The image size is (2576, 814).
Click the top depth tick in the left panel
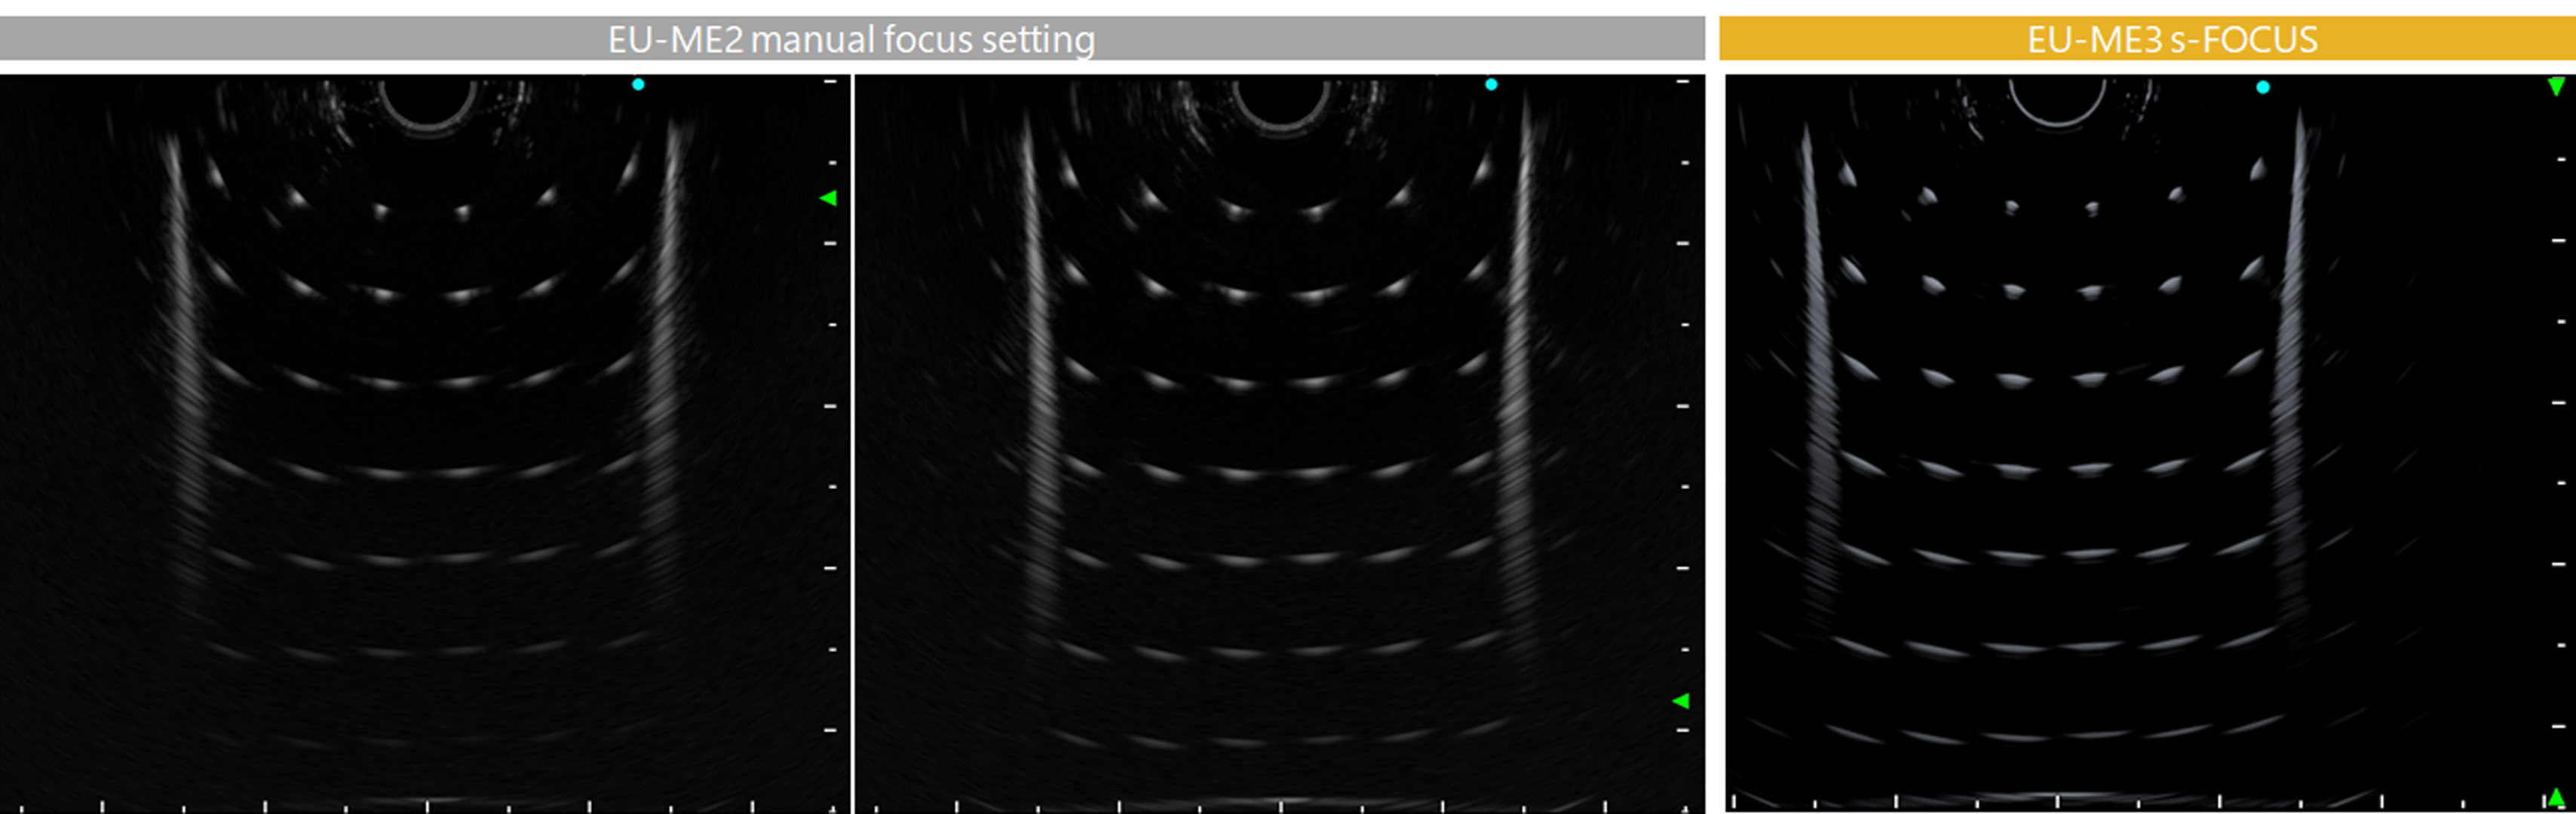pyautogui.click(x=830, y=81)
